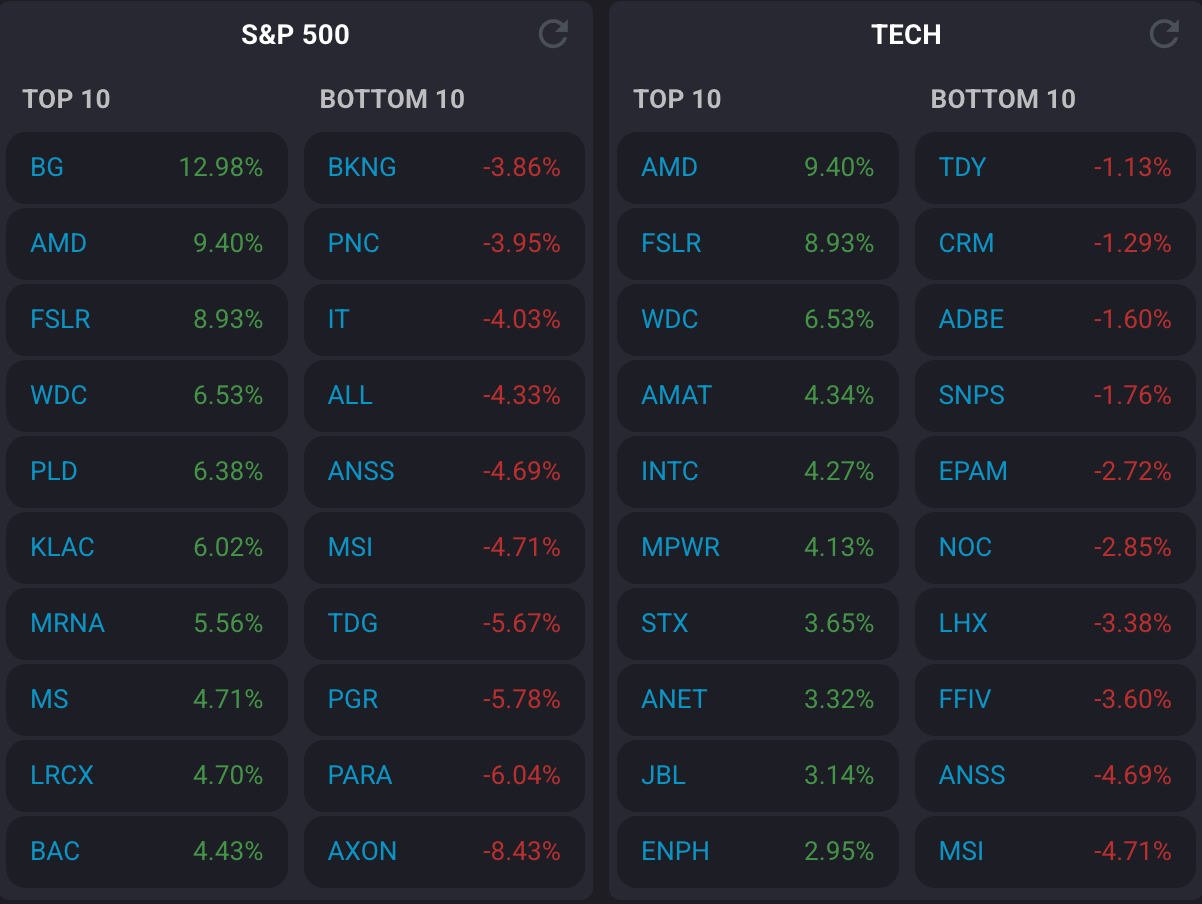This screenshot has height=904, width=1202.
Task: Click the AXON bottom performer
Action: pyautogui.click(x=444, y=851)
